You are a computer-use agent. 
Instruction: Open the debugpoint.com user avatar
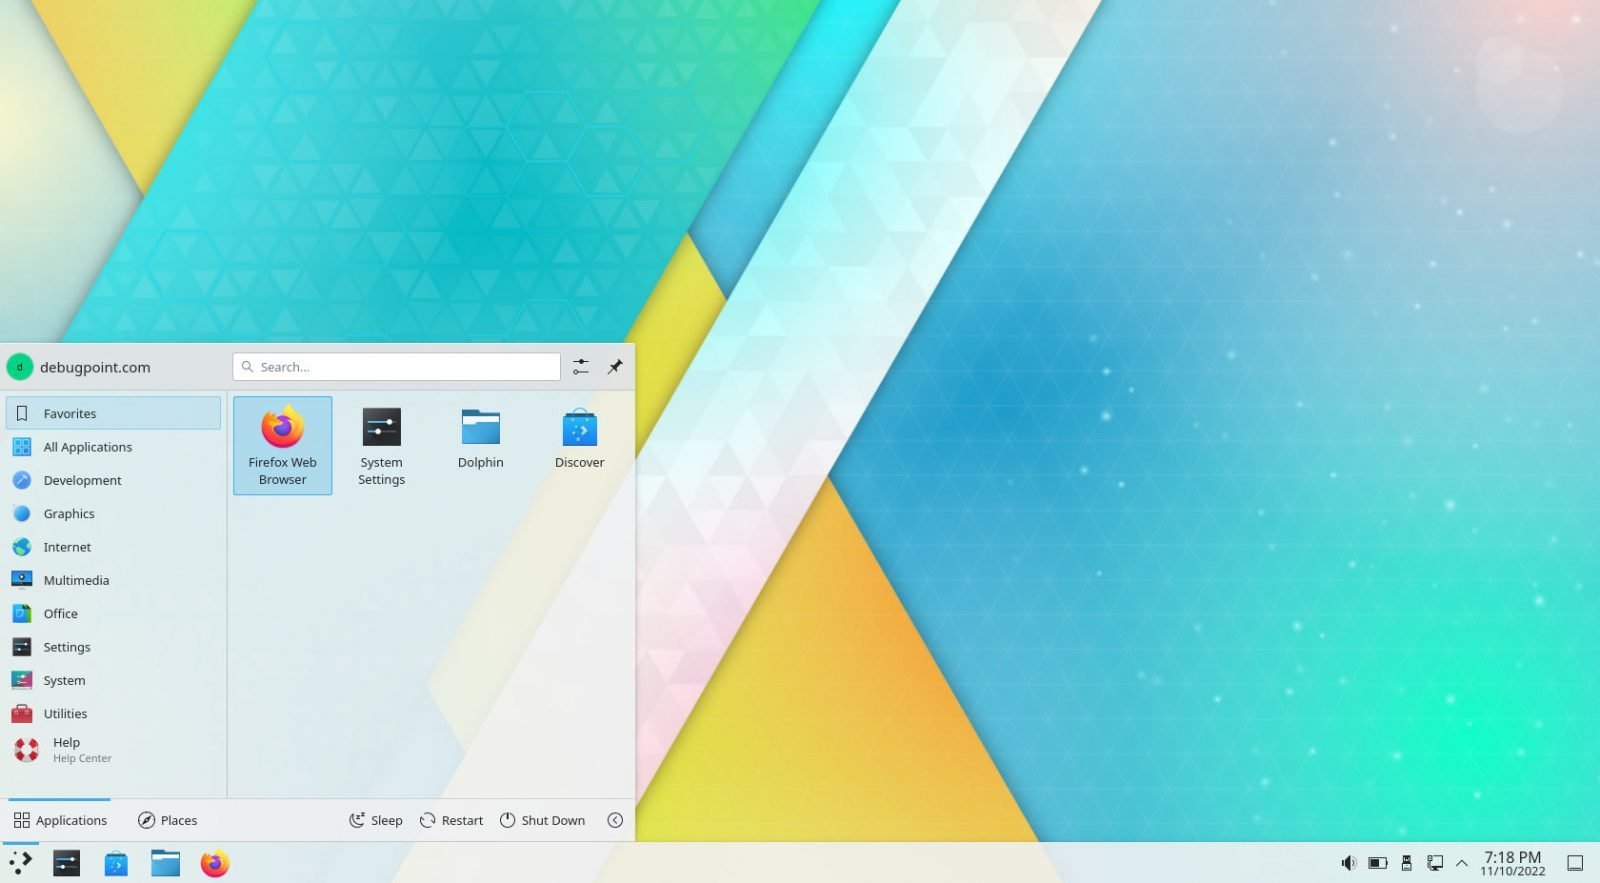pos(20,367)
